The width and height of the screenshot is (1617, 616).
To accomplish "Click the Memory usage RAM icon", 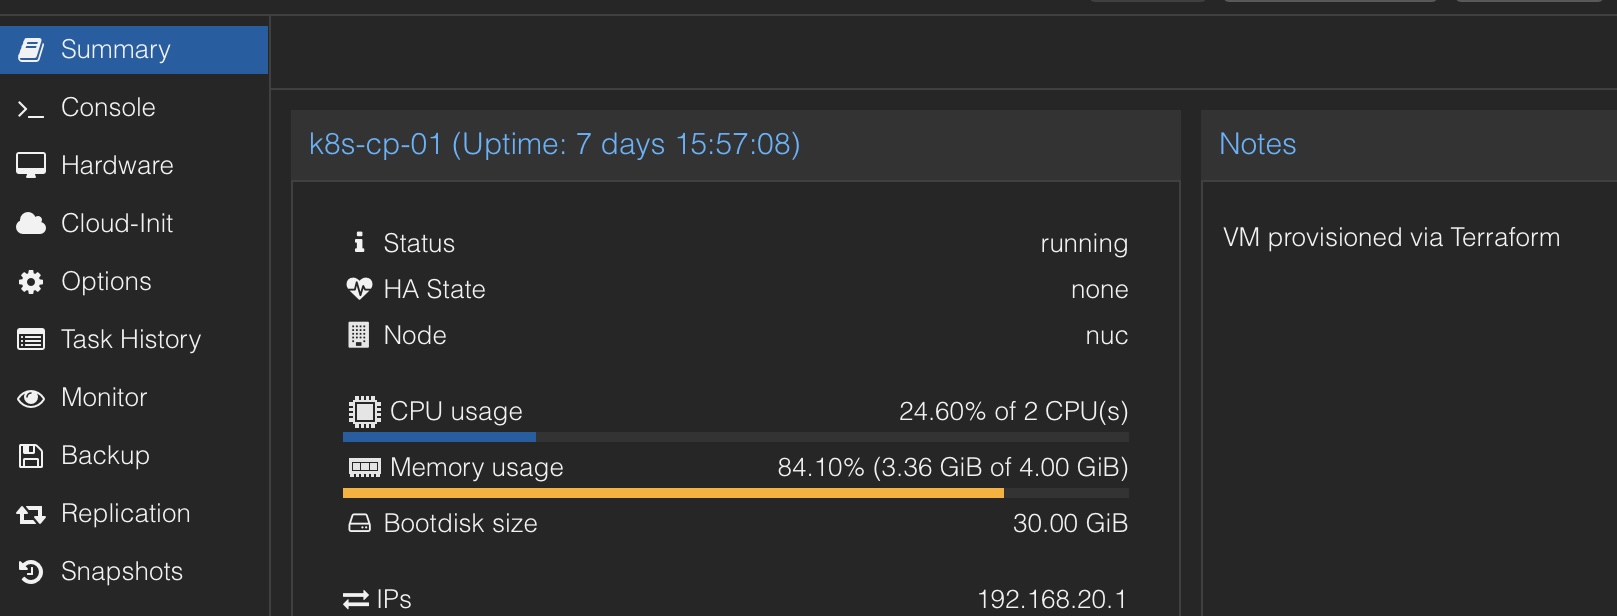I will coord(364,468).
